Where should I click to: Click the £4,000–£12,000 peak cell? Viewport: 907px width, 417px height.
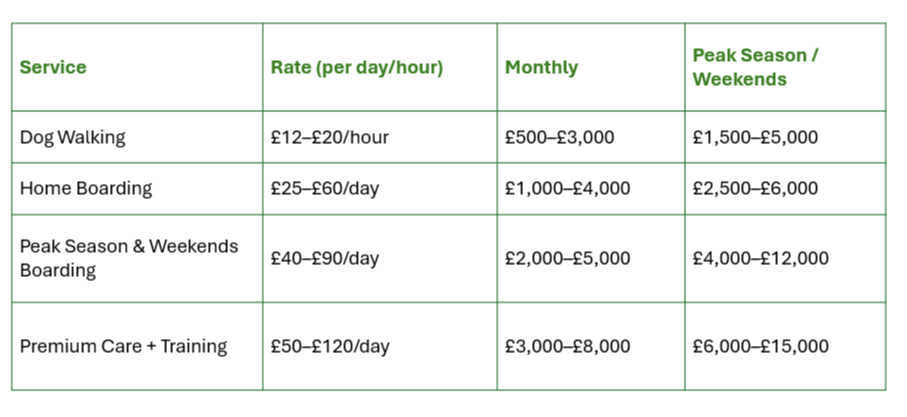760,258
